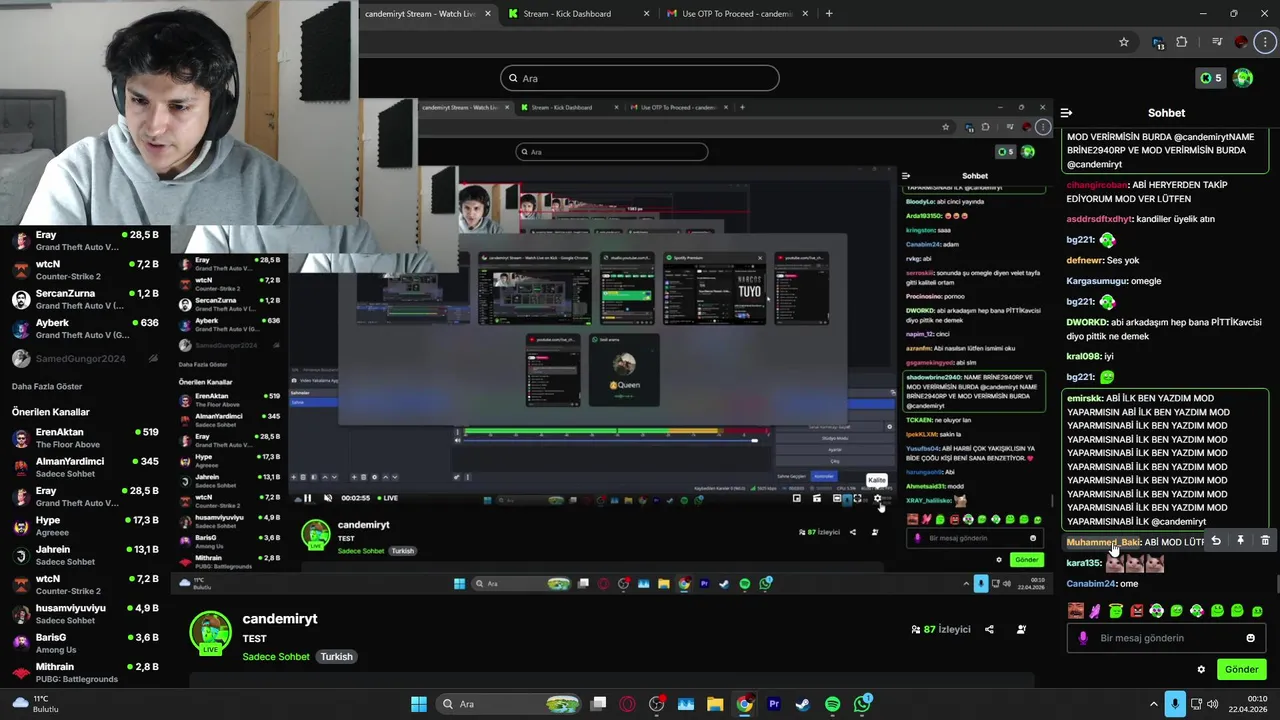Show hidden system tray icons

click(x=1153, y=704)
